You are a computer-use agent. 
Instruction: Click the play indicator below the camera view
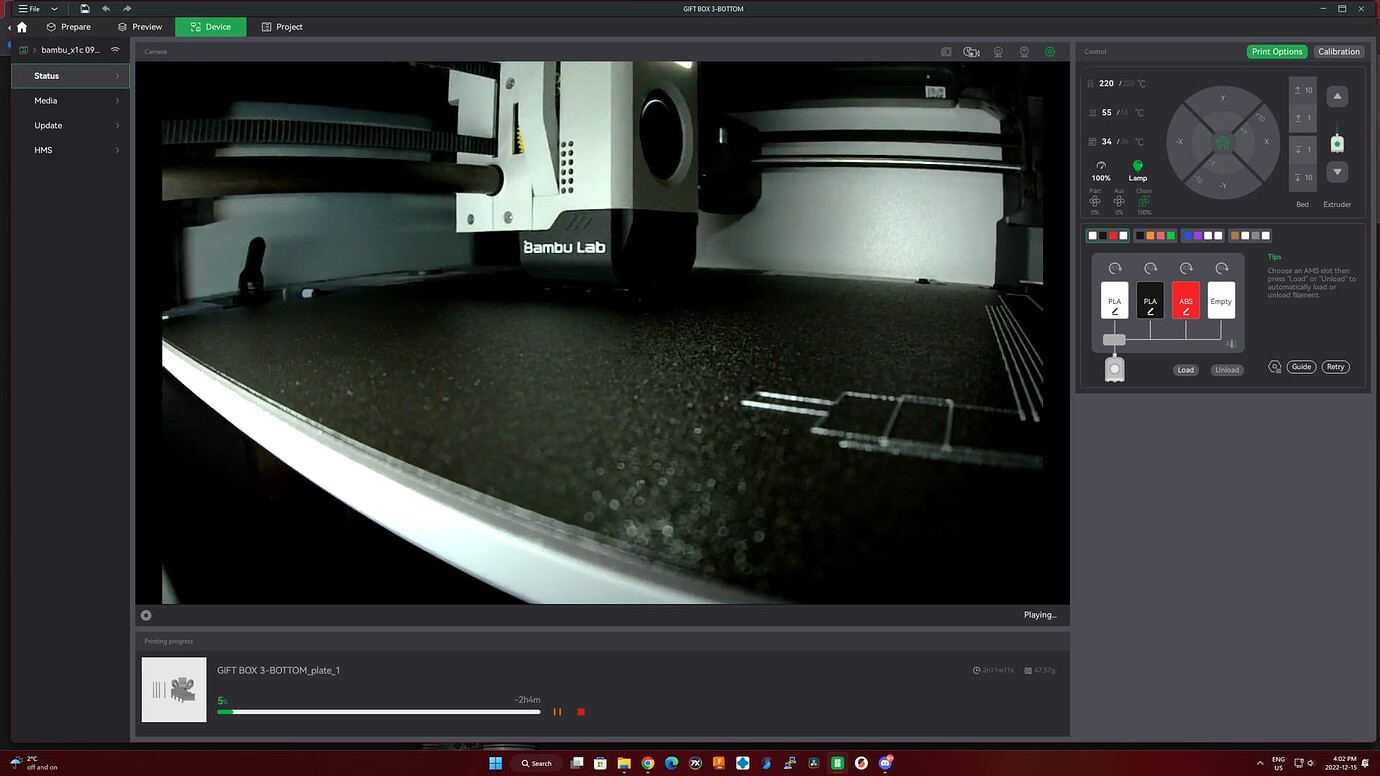click(x=146, y=615)
